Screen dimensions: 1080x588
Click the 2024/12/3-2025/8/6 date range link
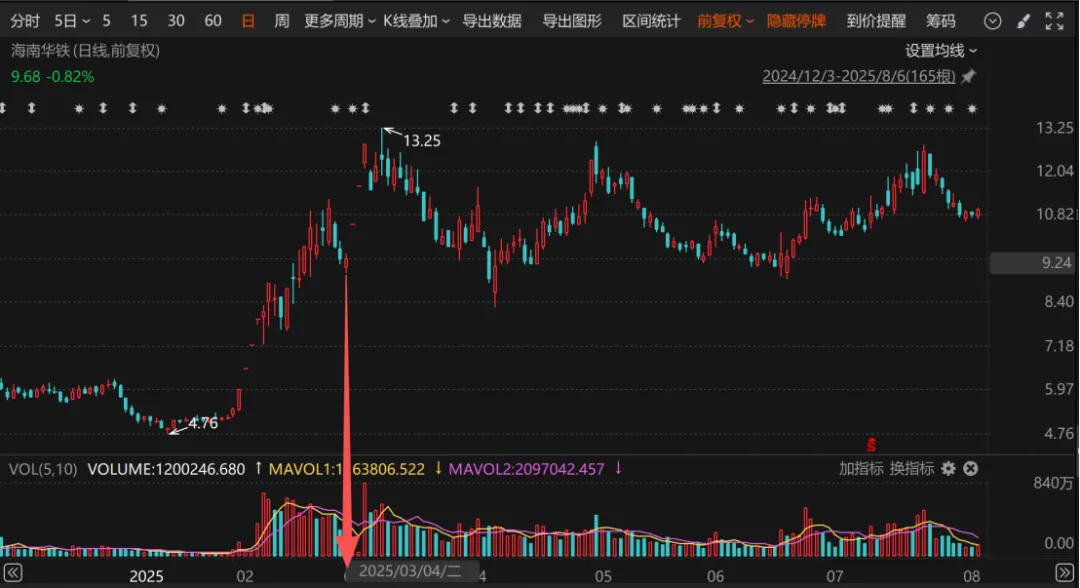(x=859, y=76)
